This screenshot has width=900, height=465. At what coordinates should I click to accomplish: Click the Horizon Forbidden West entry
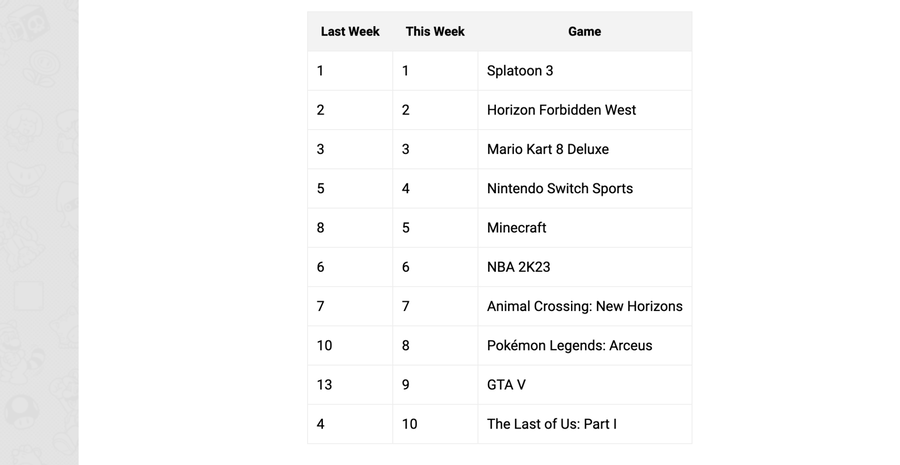(x=561, y=110)
